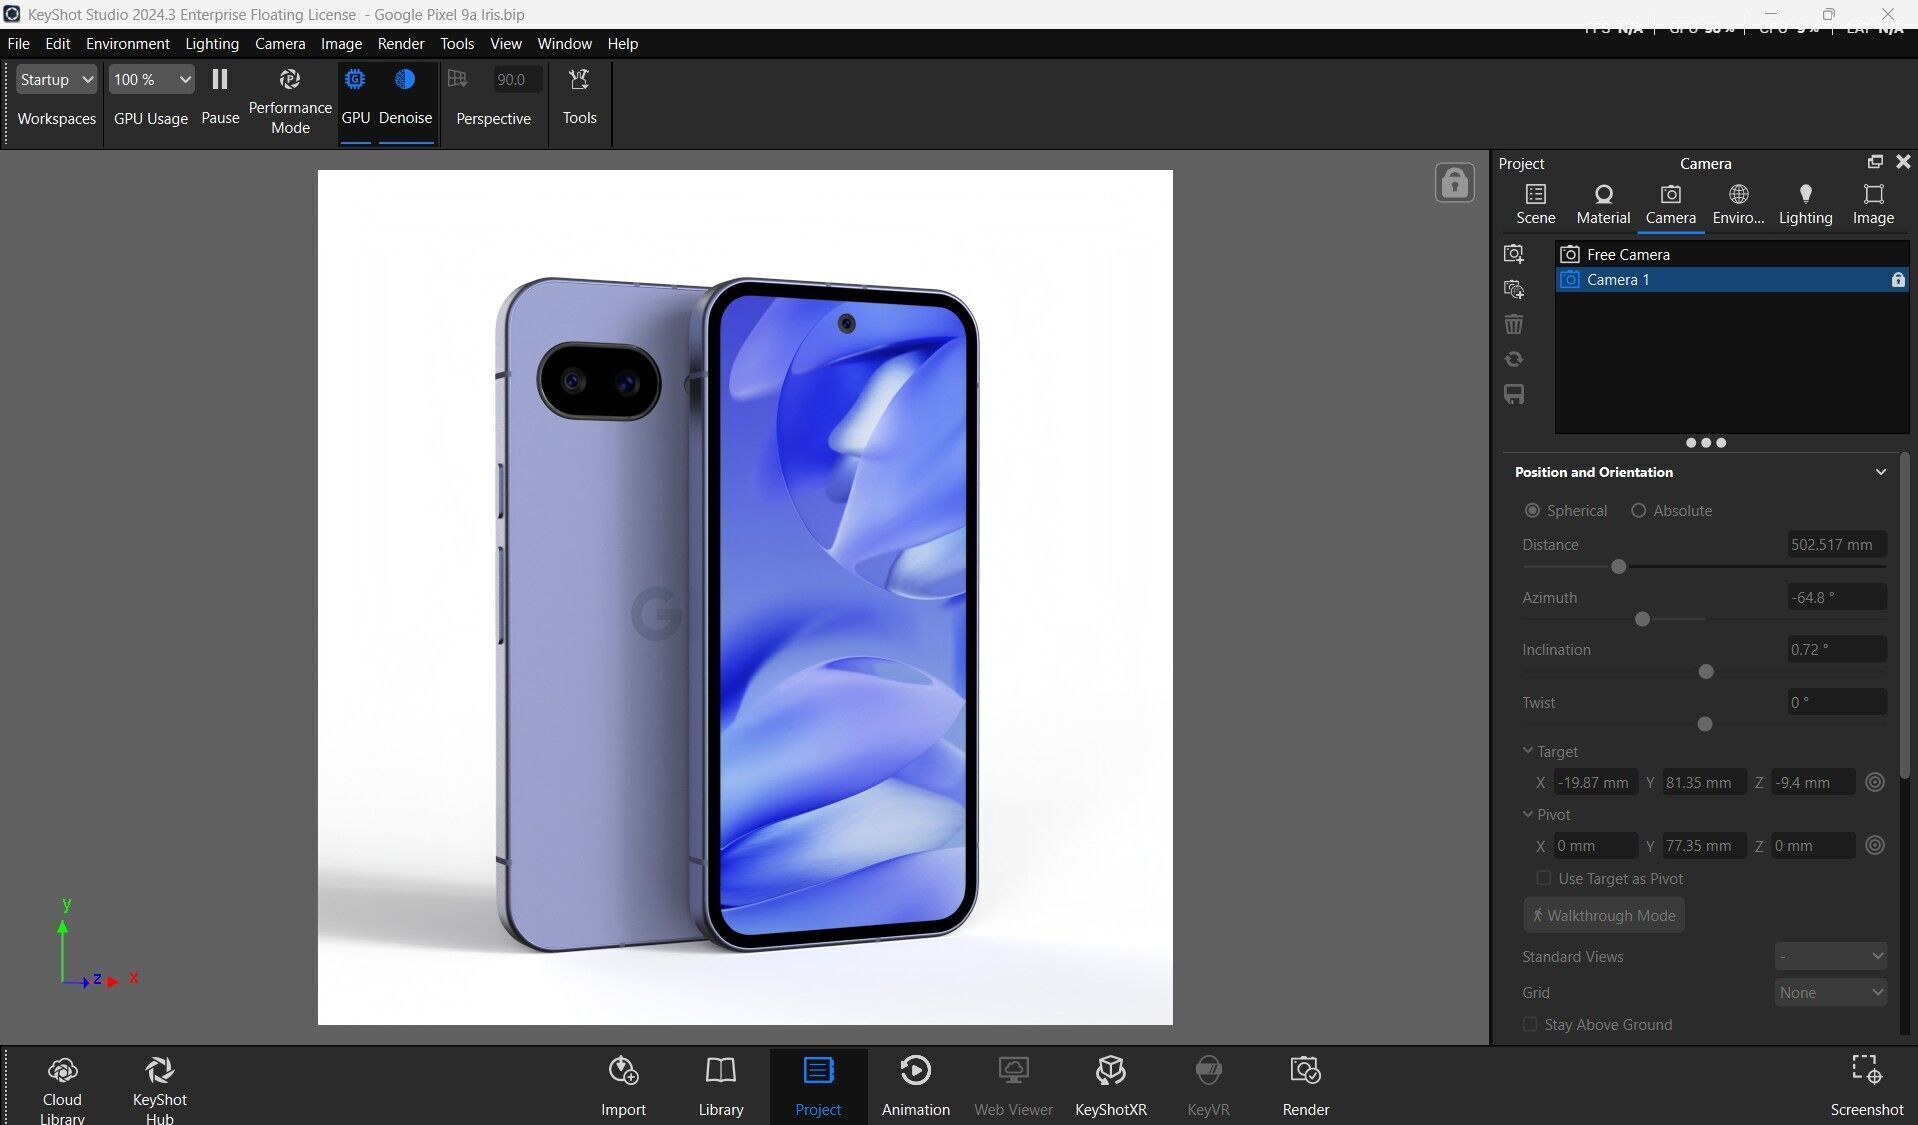The height and width of the screenshot is (1125, 1918).
Task: Switch to Environment tab
Action: coord(1738,204)
